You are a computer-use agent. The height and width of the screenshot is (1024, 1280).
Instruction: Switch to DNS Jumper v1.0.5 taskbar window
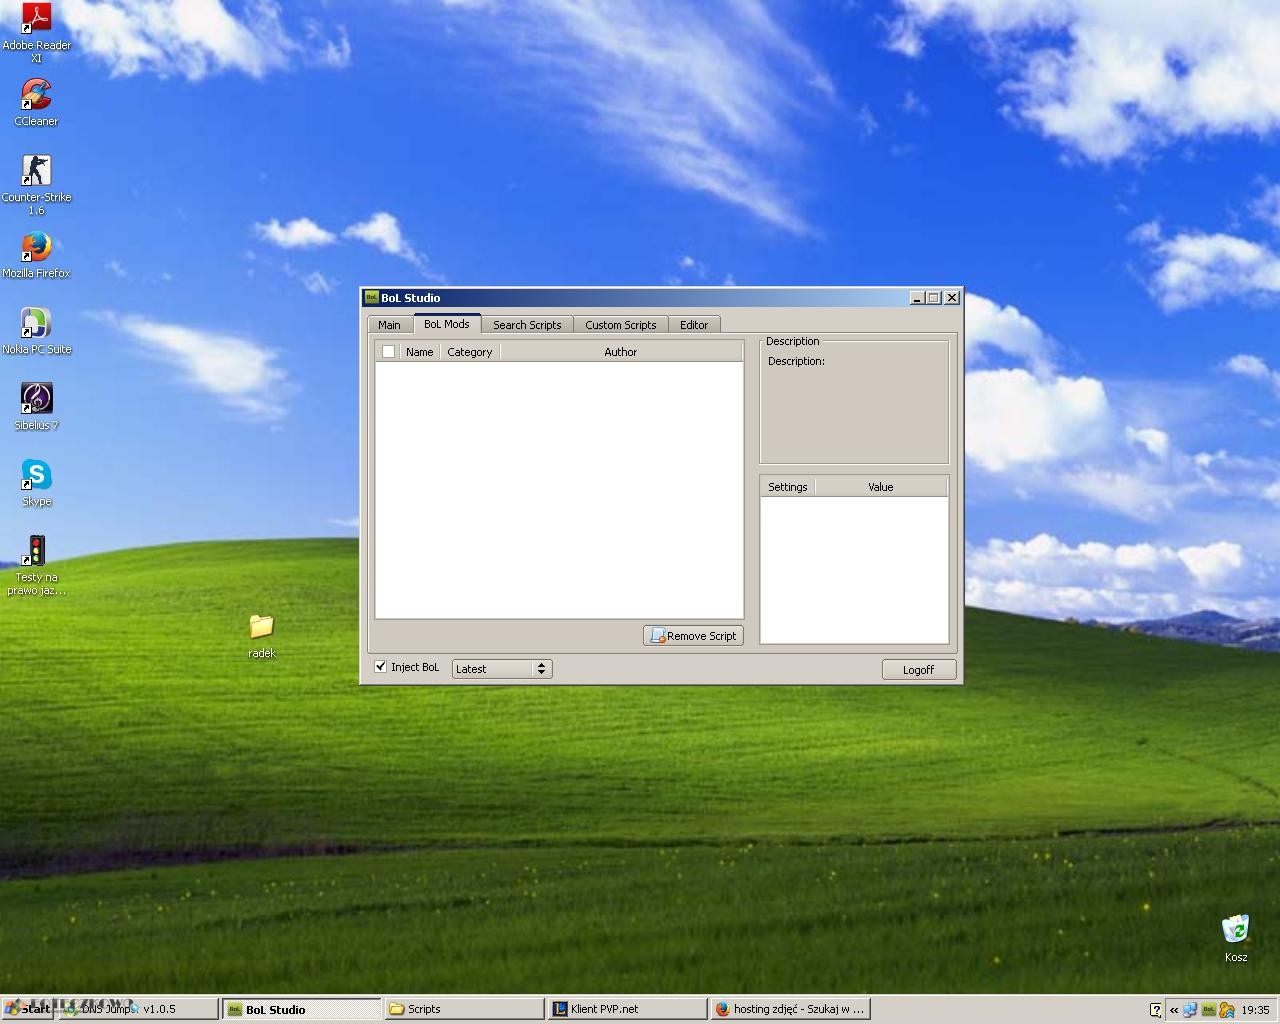point(138,1009)
